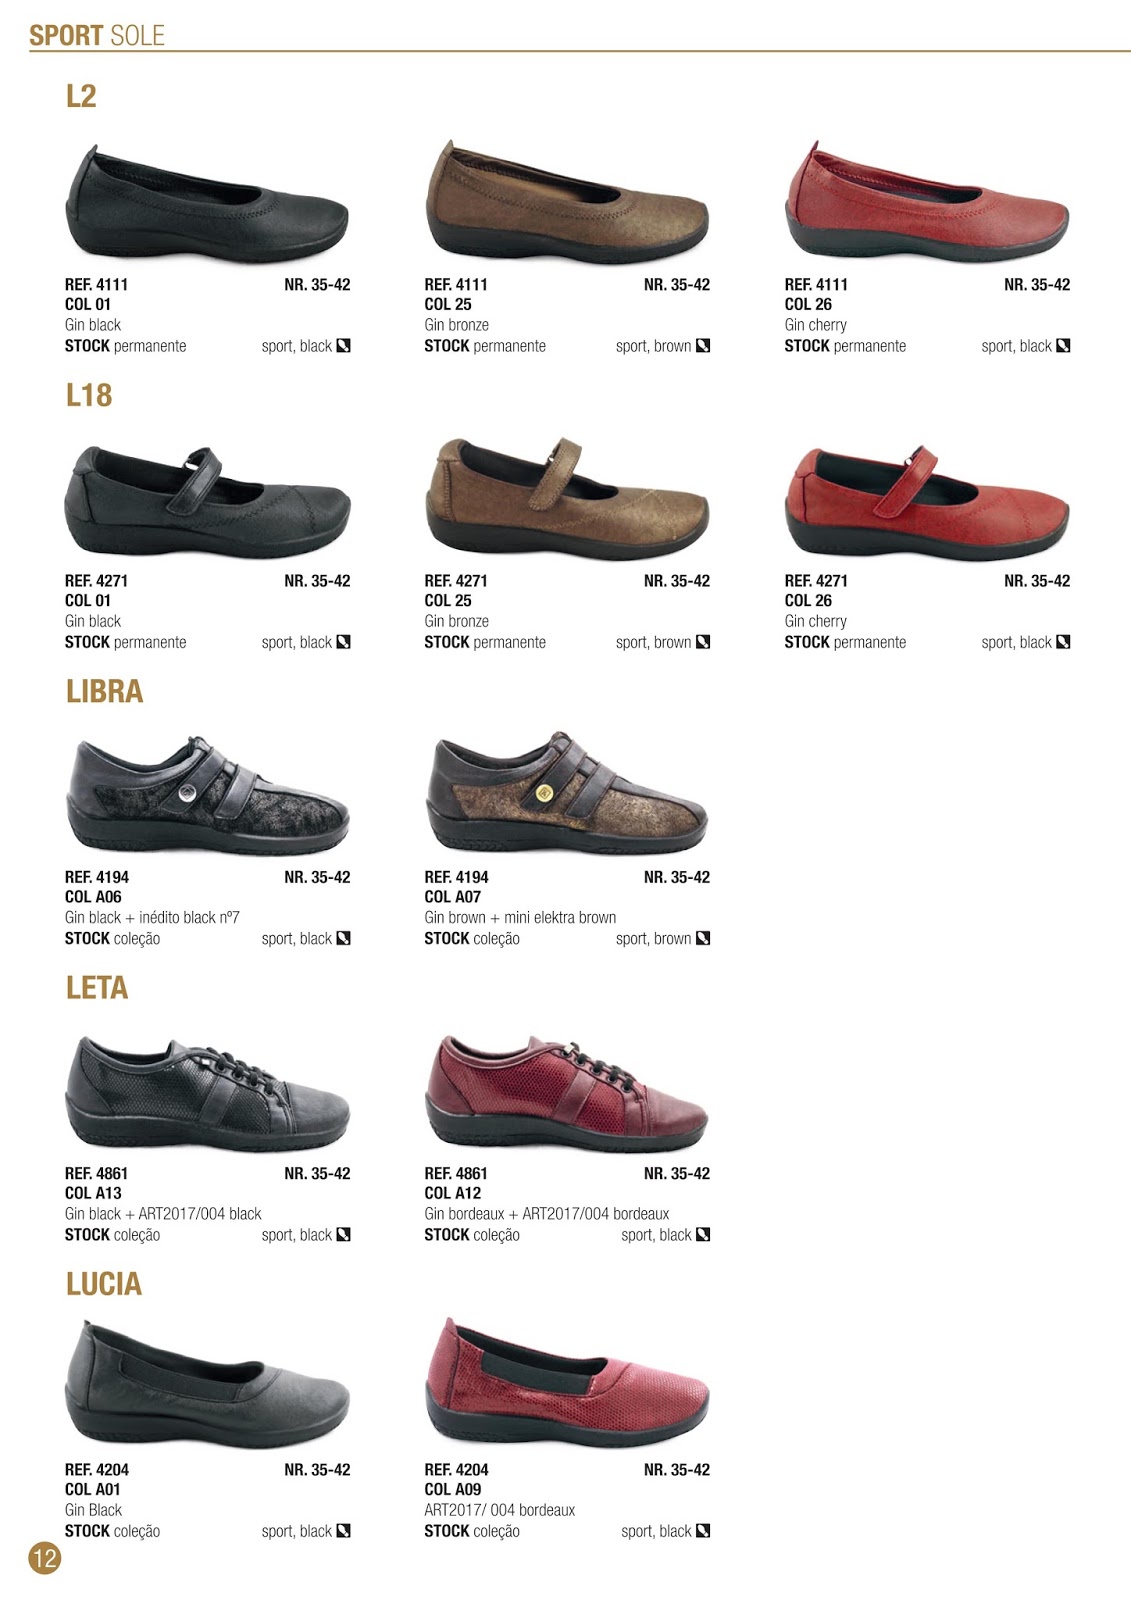Click the sole icon beside L2 COL 01
The image size is (1131, 1600).
344,346
